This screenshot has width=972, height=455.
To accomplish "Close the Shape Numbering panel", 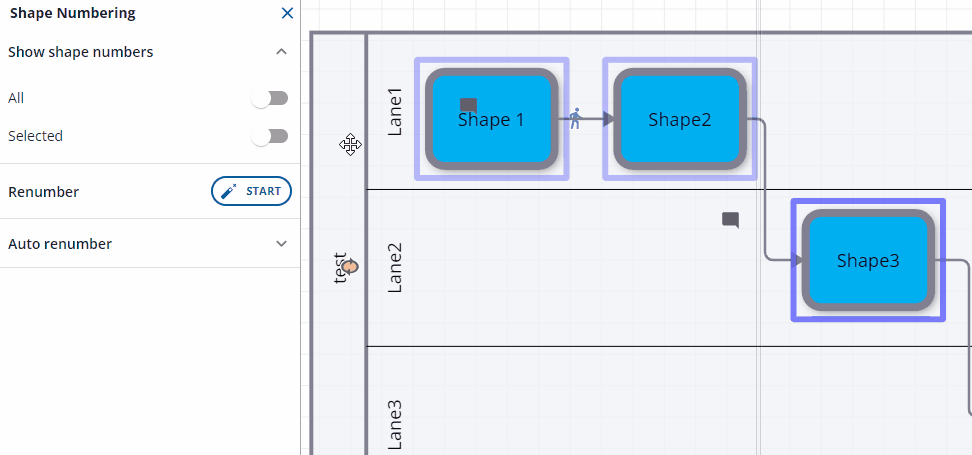I will [287, 14].
